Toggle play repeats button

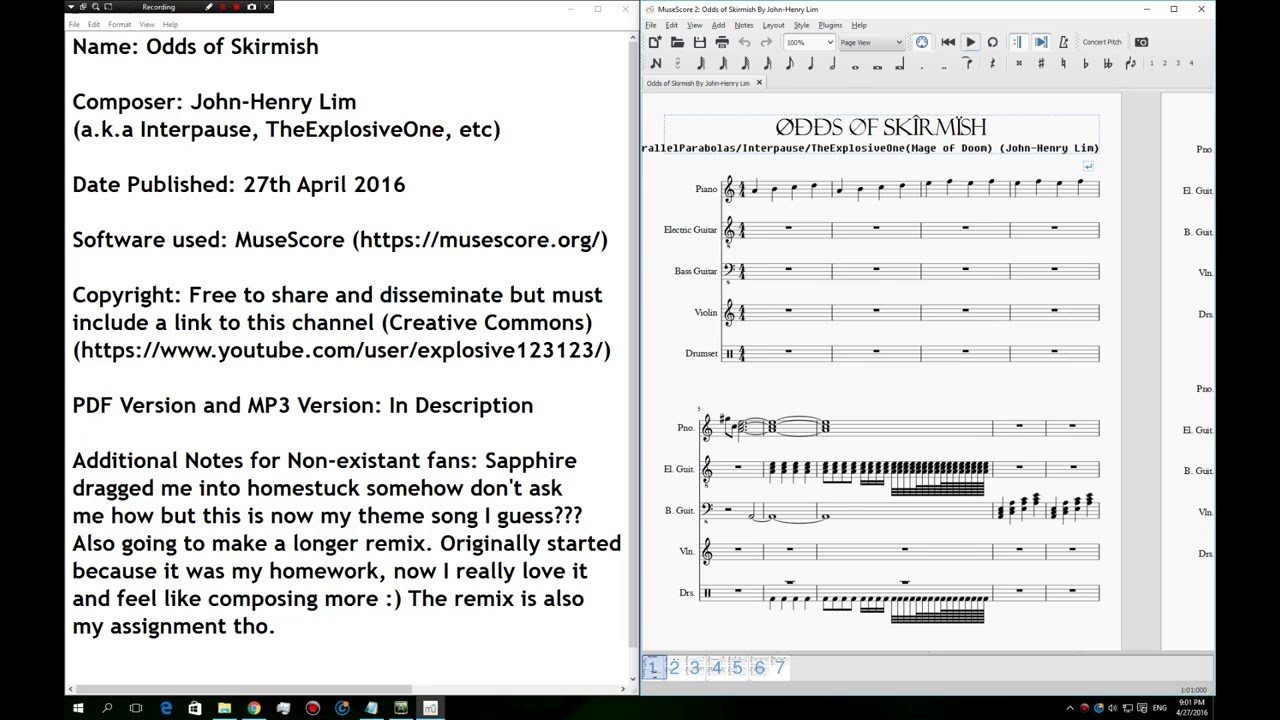pos(1018,42)
